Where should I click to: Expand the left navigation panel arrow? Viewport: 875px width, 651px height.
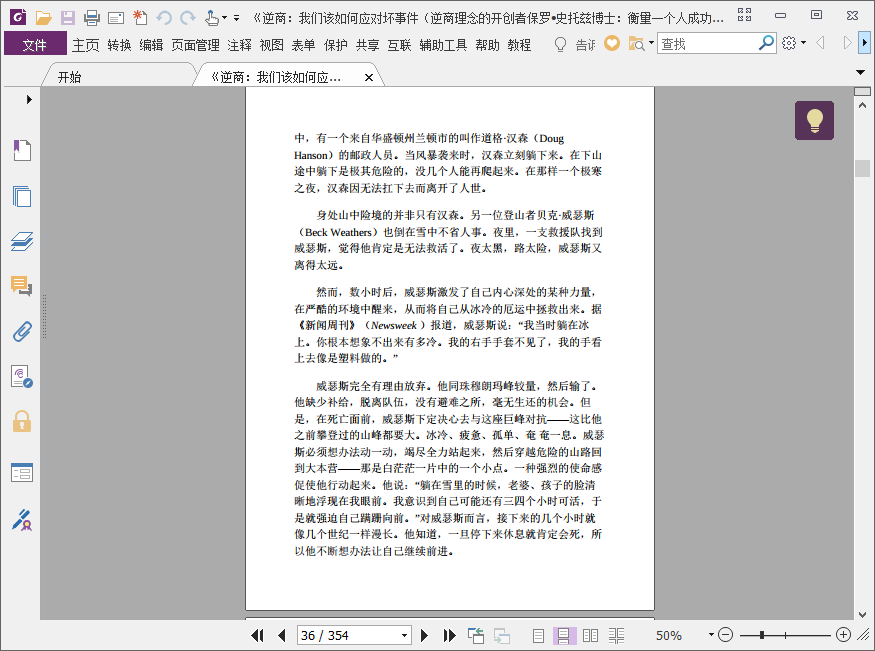click(x=29, y=99)
